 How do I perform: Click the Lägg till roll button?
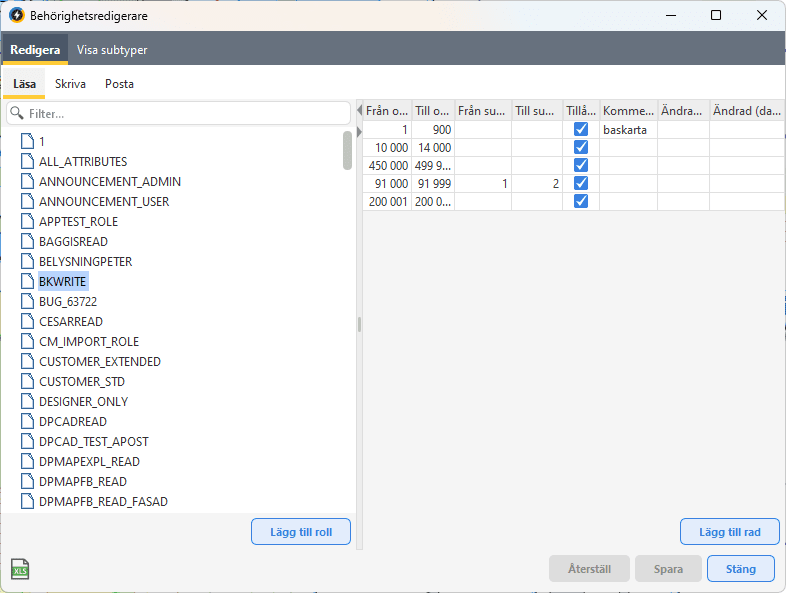[300, 532]
